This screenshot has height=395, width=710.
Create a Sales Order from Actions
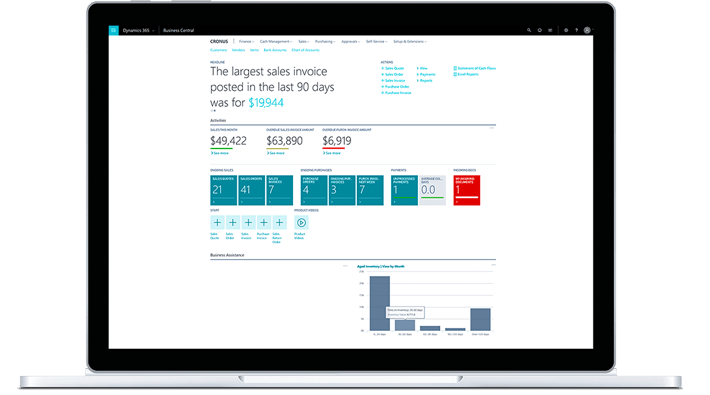tap(392, 74)
